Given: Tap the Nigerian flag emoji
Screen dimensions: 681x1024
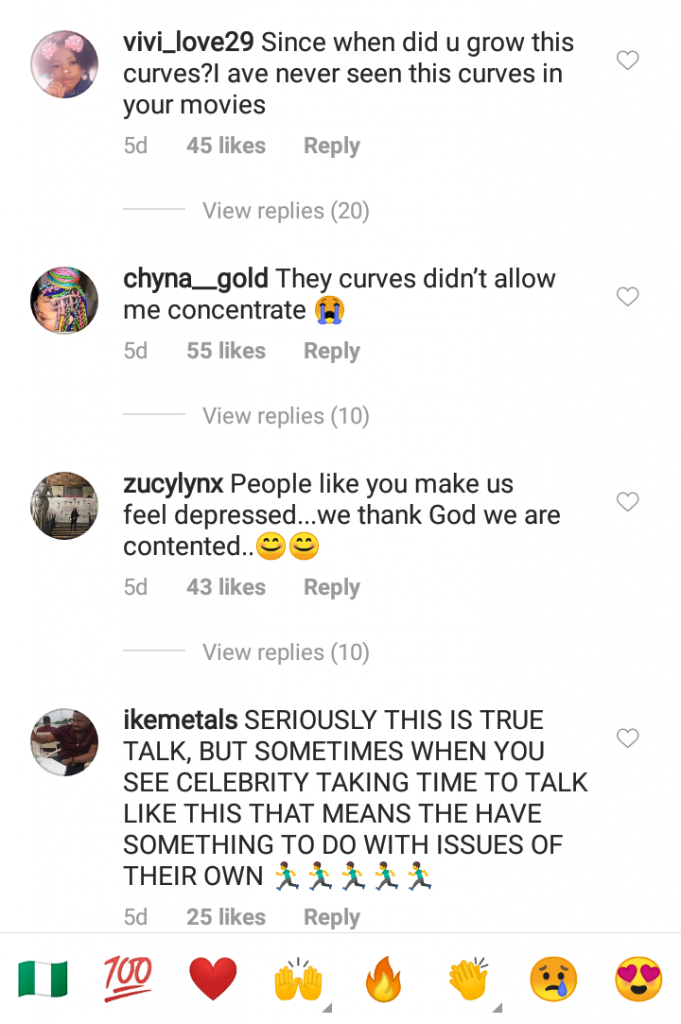Looking at the screenshot, I should [43, 979].
